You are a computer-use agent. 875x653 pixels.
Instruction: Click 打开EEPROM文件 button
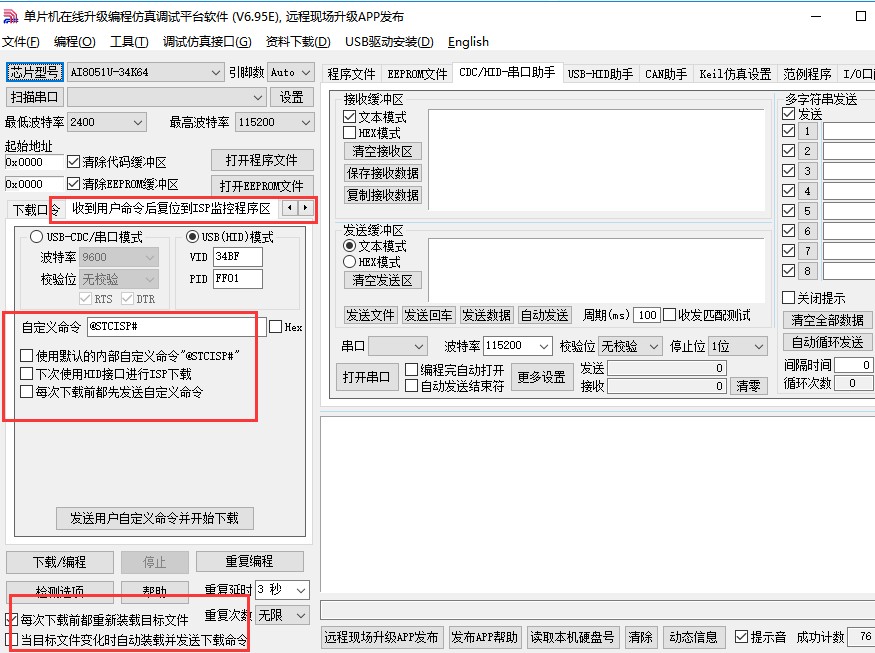(262, 186)
